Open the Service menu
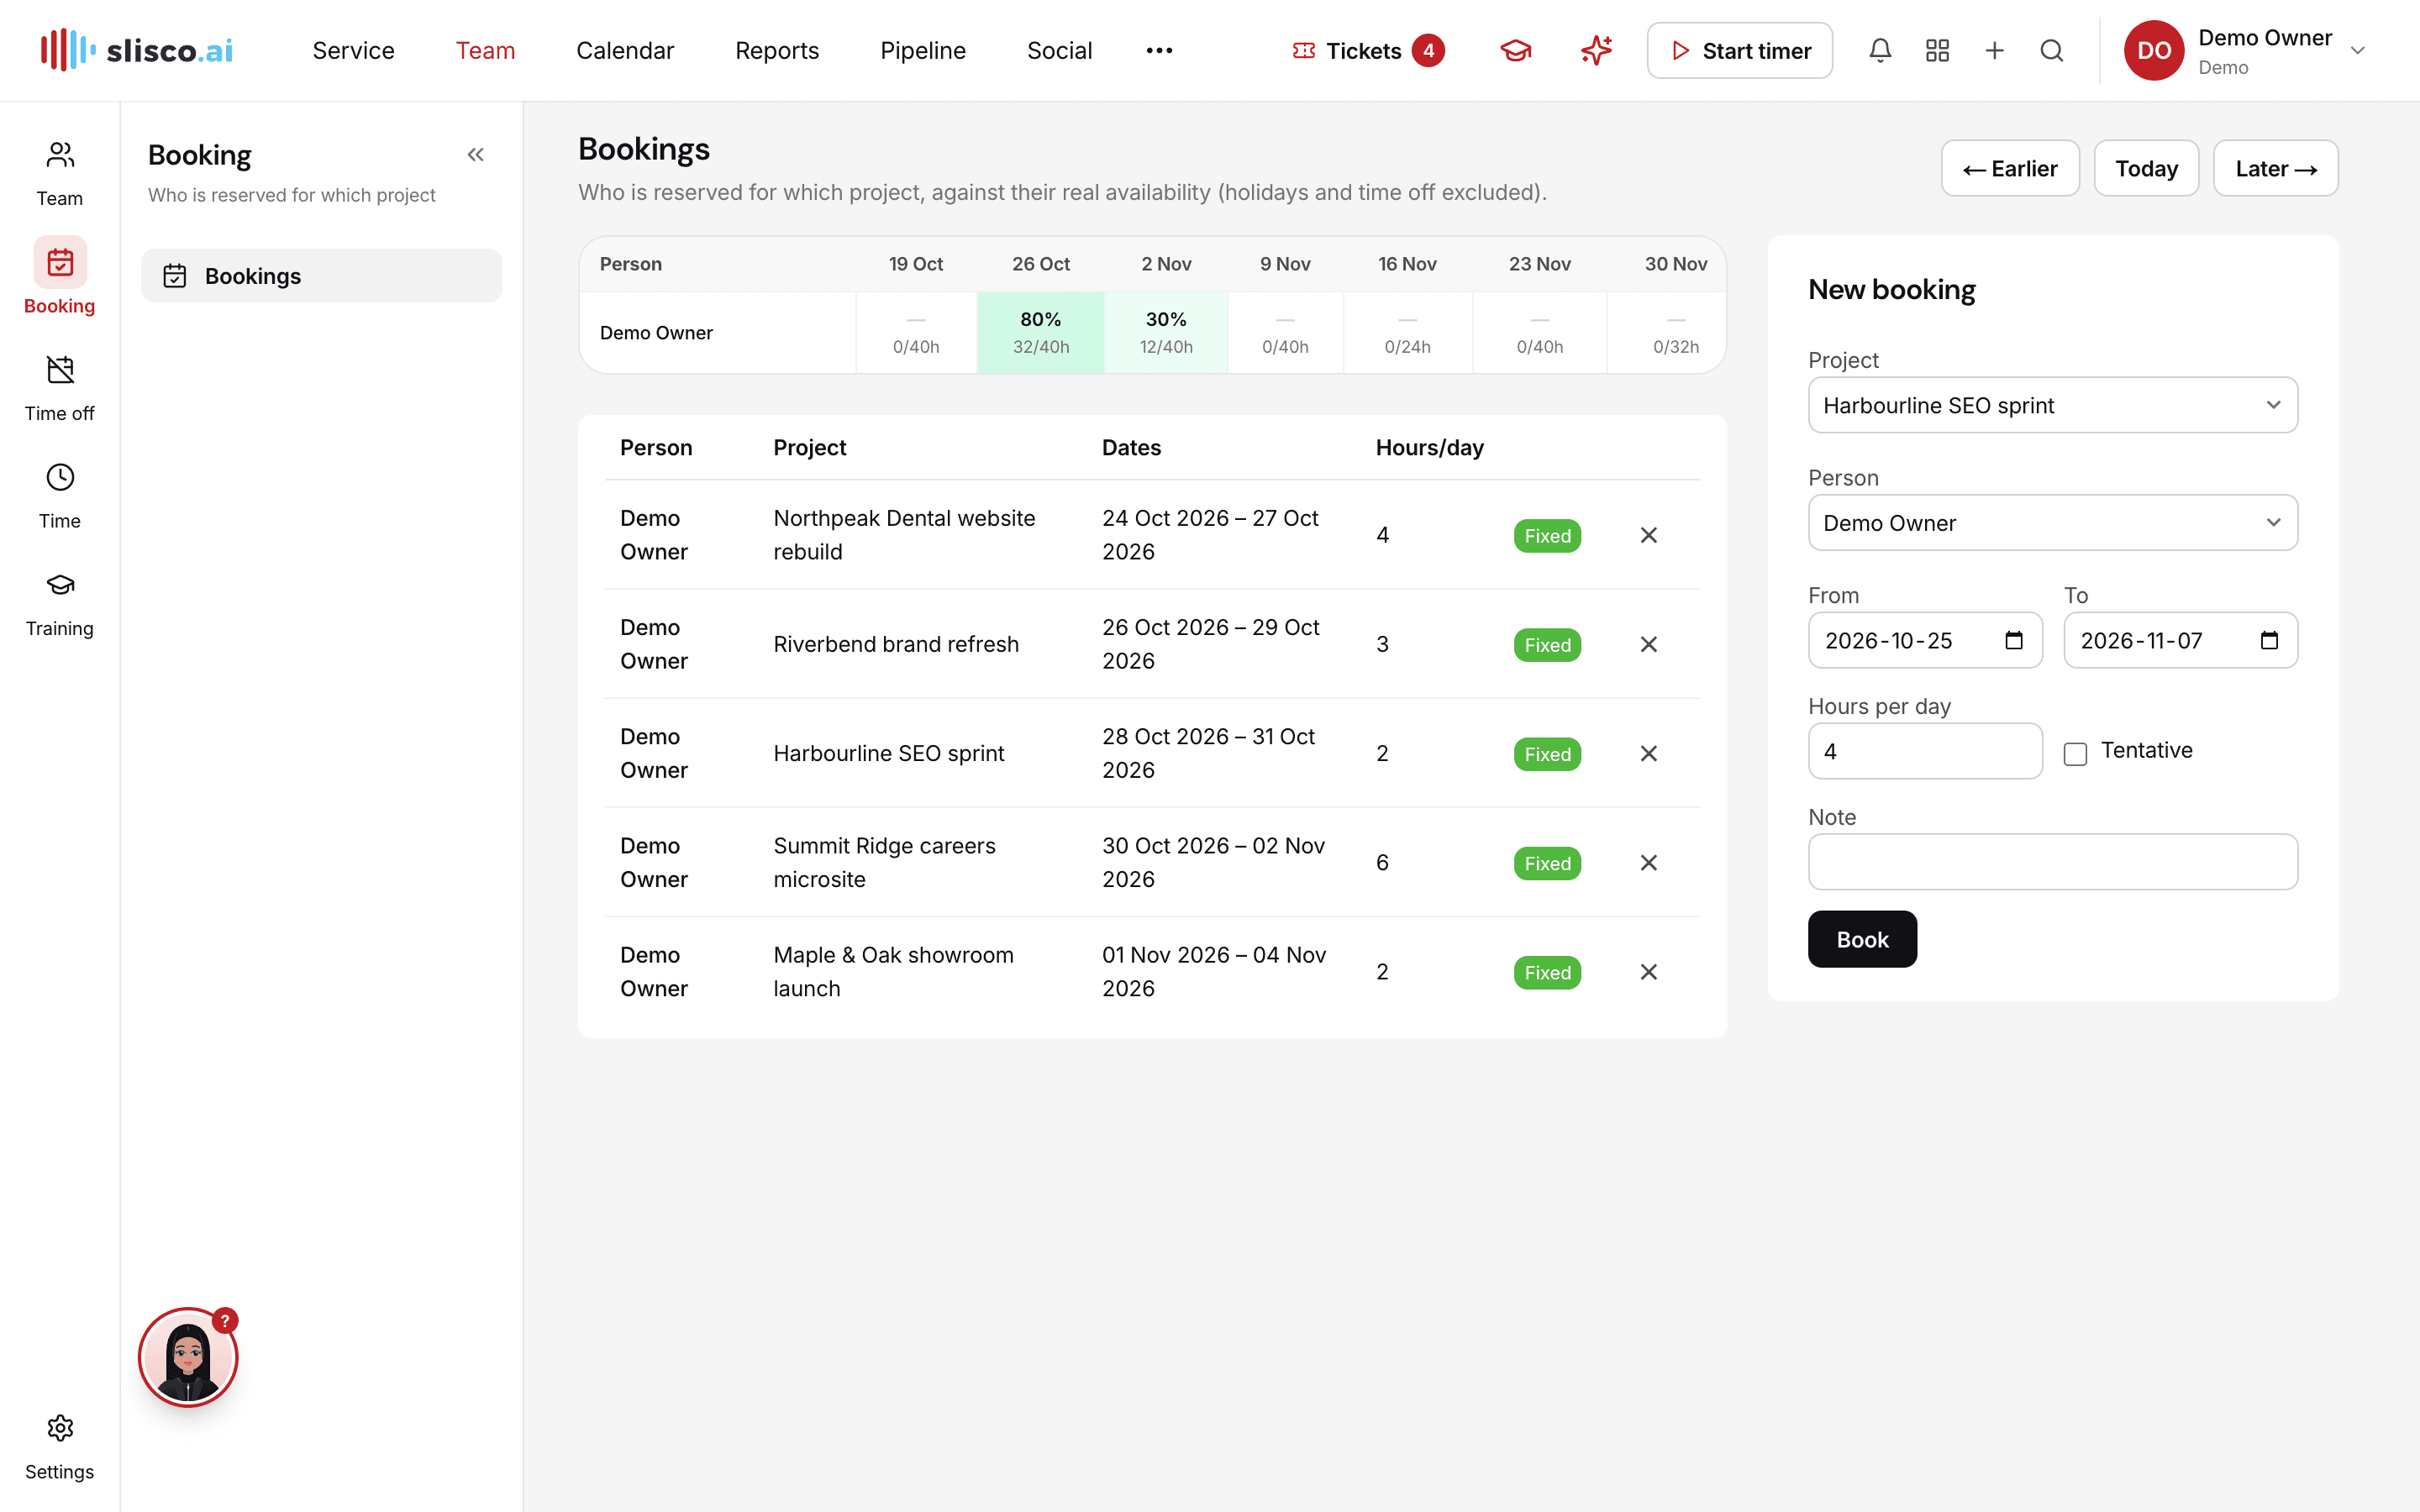This screenshot has height=1512, width=2420. 353,50
